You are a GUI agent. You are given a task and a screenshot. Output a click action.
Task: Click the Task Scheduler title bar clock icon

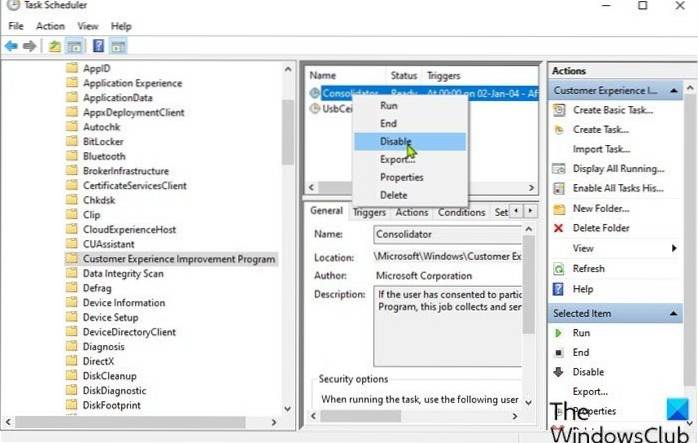pyautogui.click(x=13, y=5)
